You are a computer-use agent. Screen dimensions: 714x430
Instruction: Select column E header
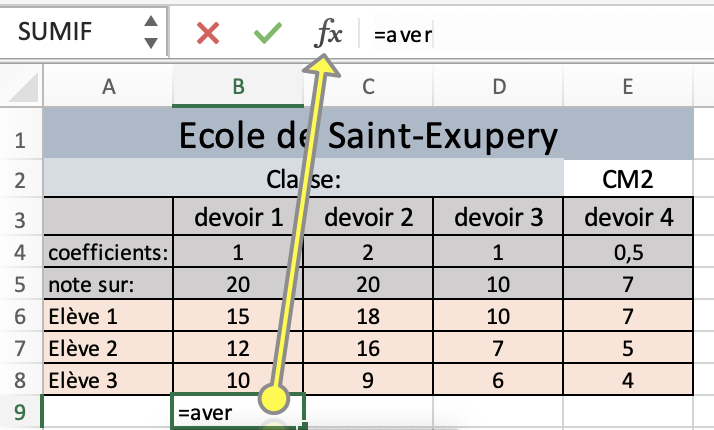pyautogui.click(x=628, y=87)
